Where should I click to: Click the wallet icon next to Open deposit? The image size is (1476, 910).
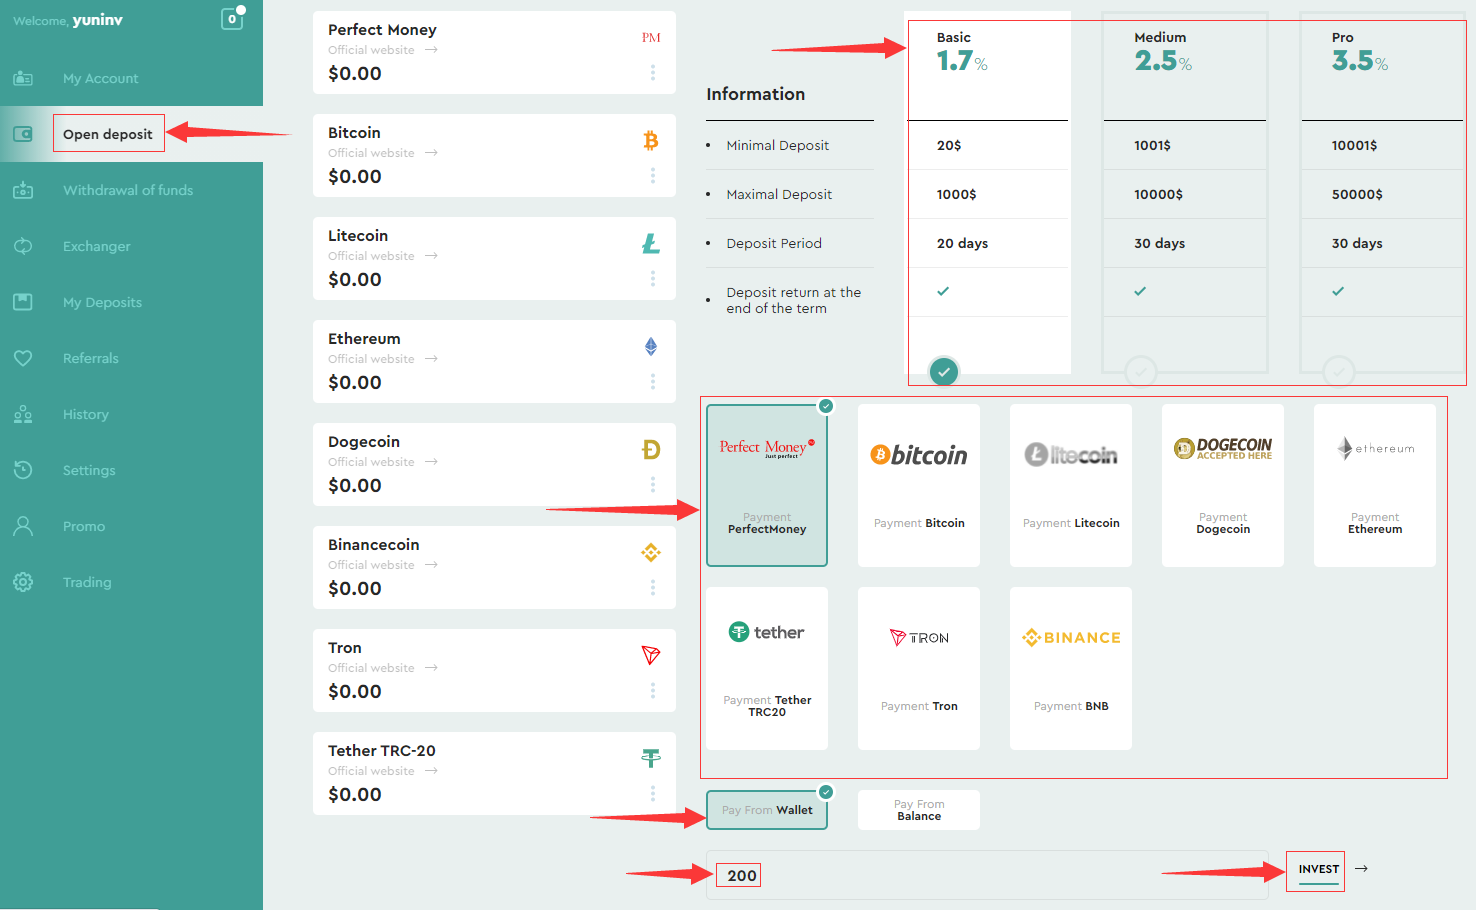coord(23,134)
